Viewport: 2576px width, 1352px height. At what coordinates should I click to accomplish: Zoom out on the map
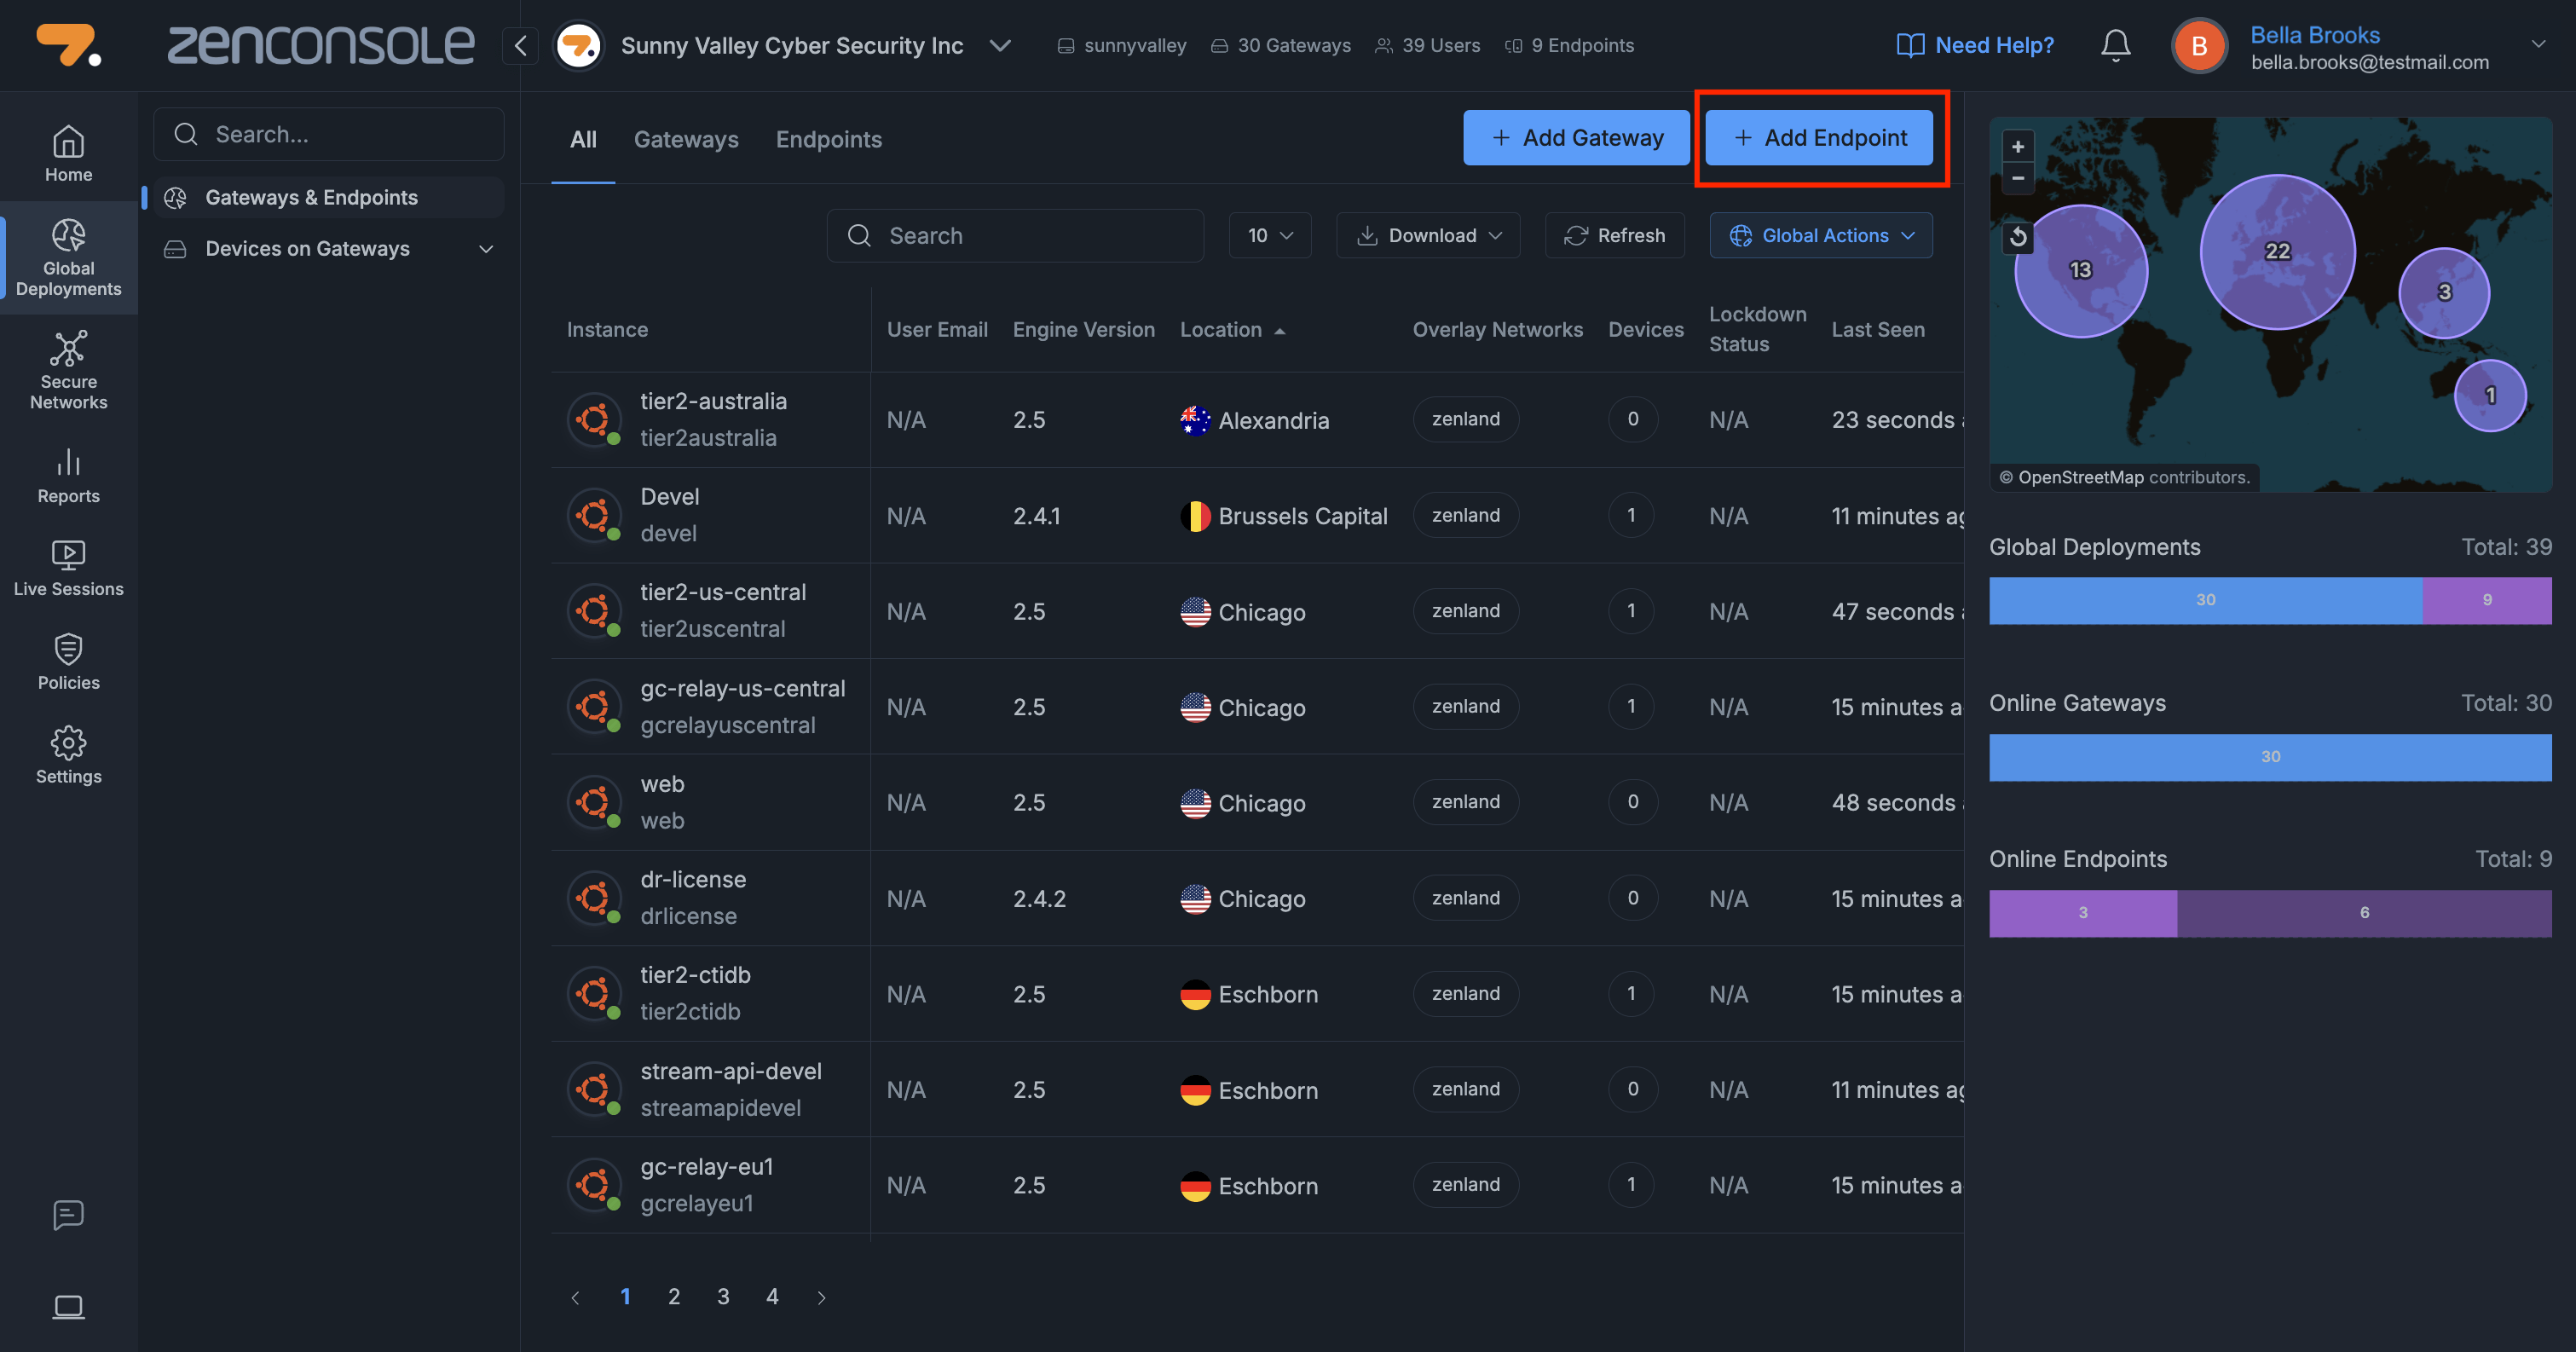(2018, 178)
